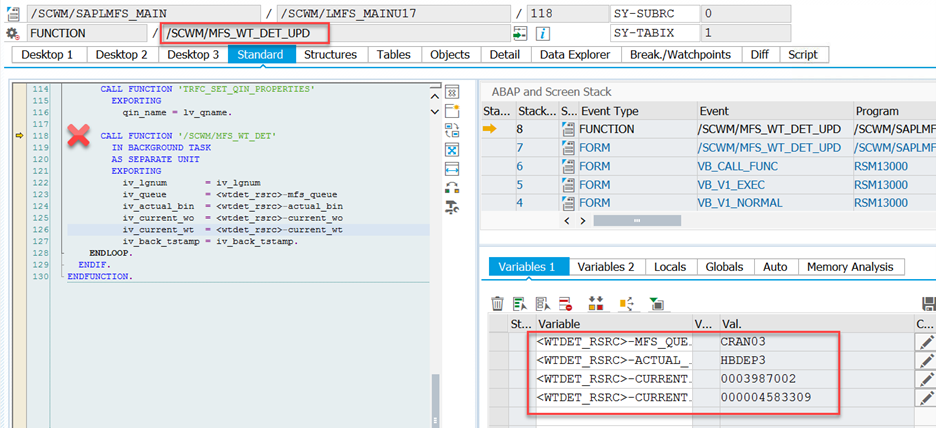Click stack level 7 link
Viewport: 936px width, 428px height.
[x=521, y=147]
